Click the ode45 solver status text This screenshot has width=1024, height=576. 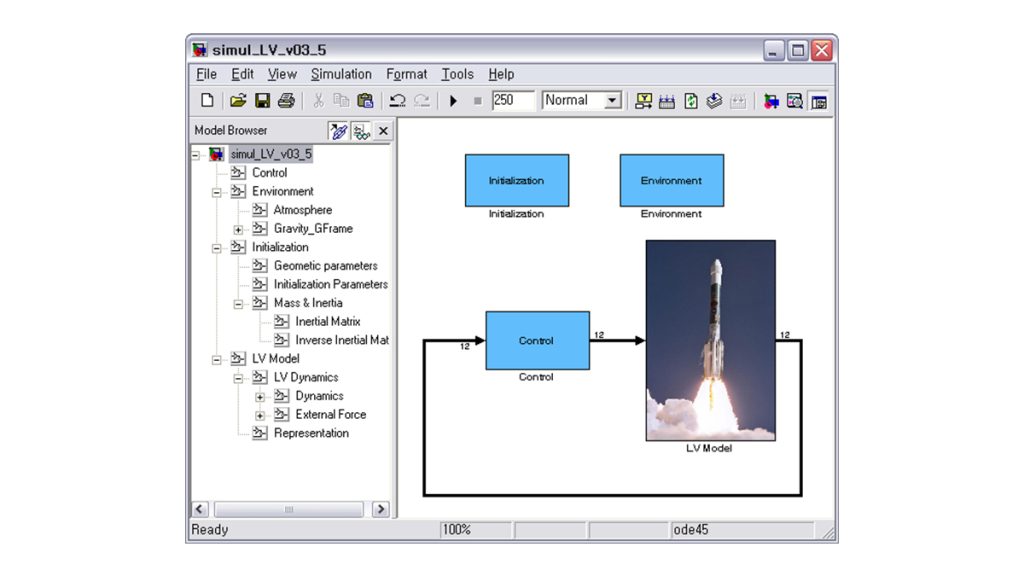pyautogui.click(x=690, y=530)
